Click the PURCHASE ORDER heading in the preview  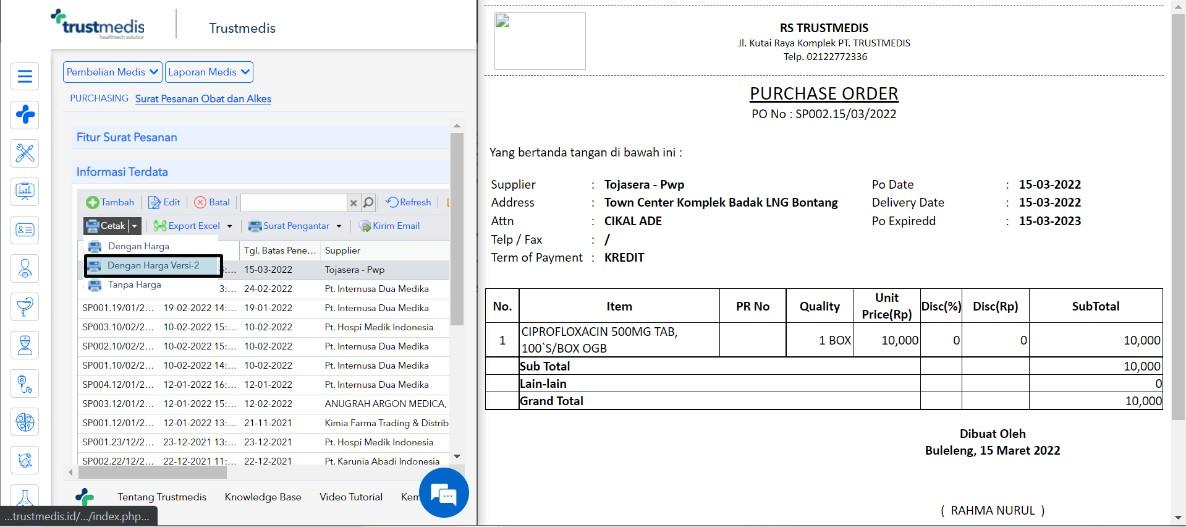[x=824, y=94]
